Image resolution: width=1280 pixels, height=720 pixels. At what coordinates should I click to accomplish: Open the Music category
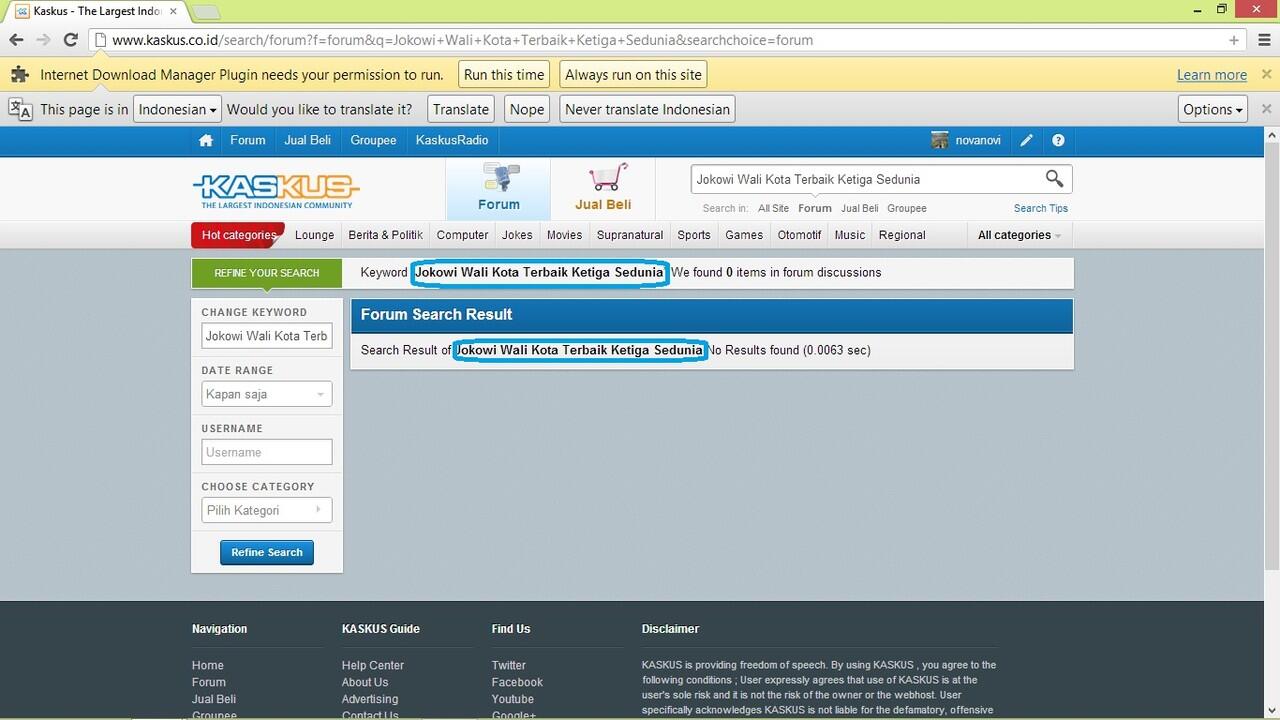(850, 235)
